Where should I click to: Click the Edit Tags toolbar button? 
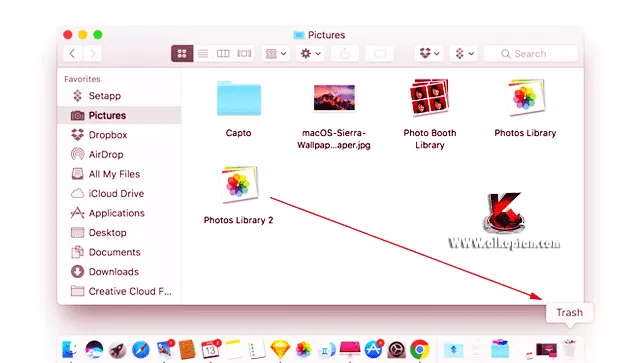379,53
